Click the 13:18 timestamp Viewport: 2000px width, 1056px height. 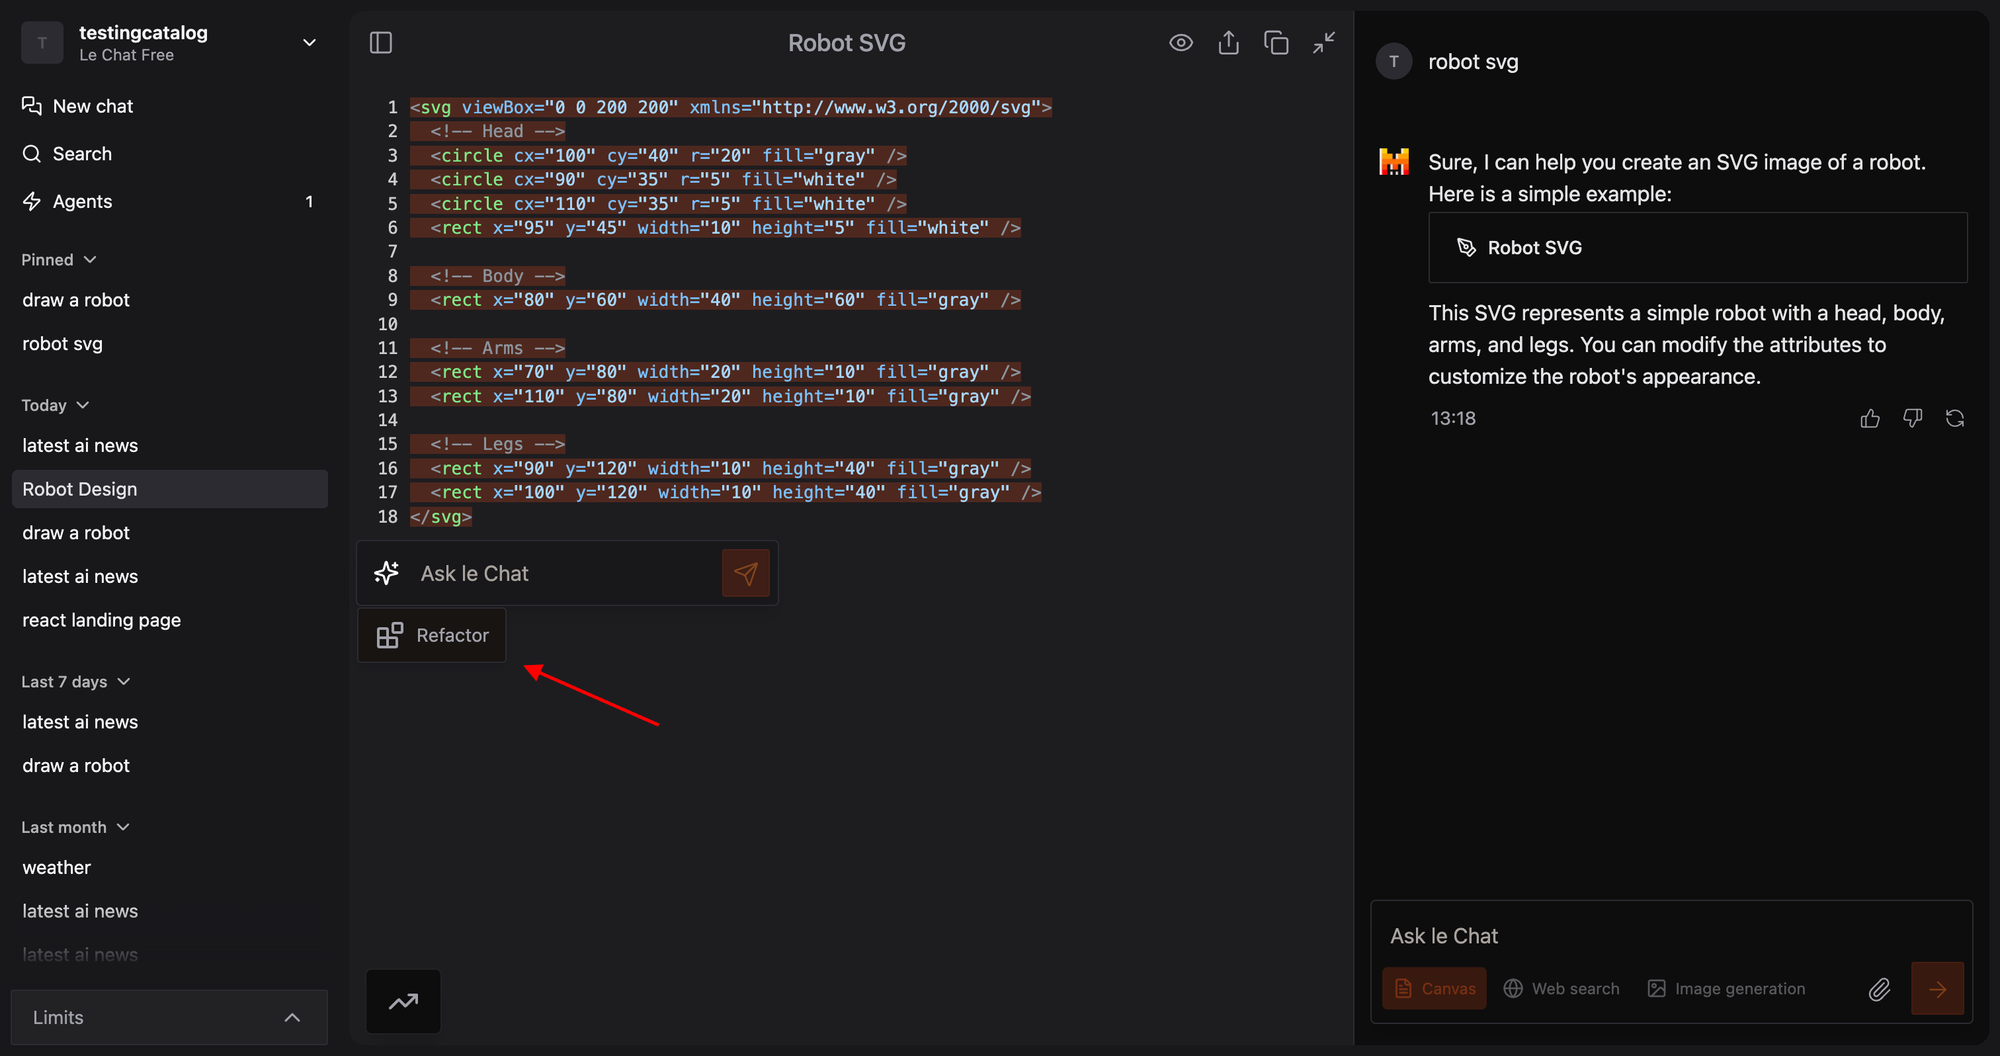pyautogui.click(x=1453, y=419)
